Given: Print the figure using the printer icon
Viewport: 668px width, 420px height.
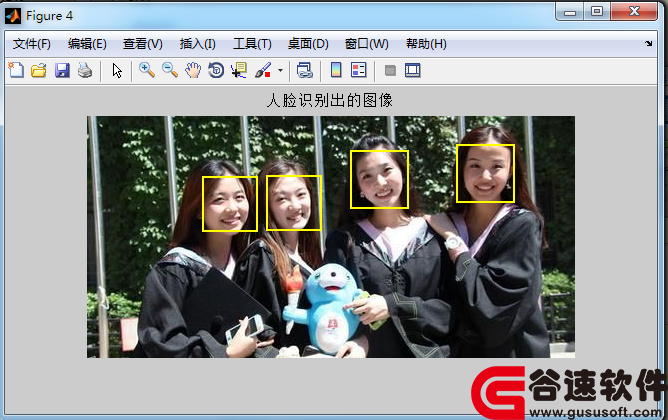Looking at the screenshot, I should click(x=85, y=70).
